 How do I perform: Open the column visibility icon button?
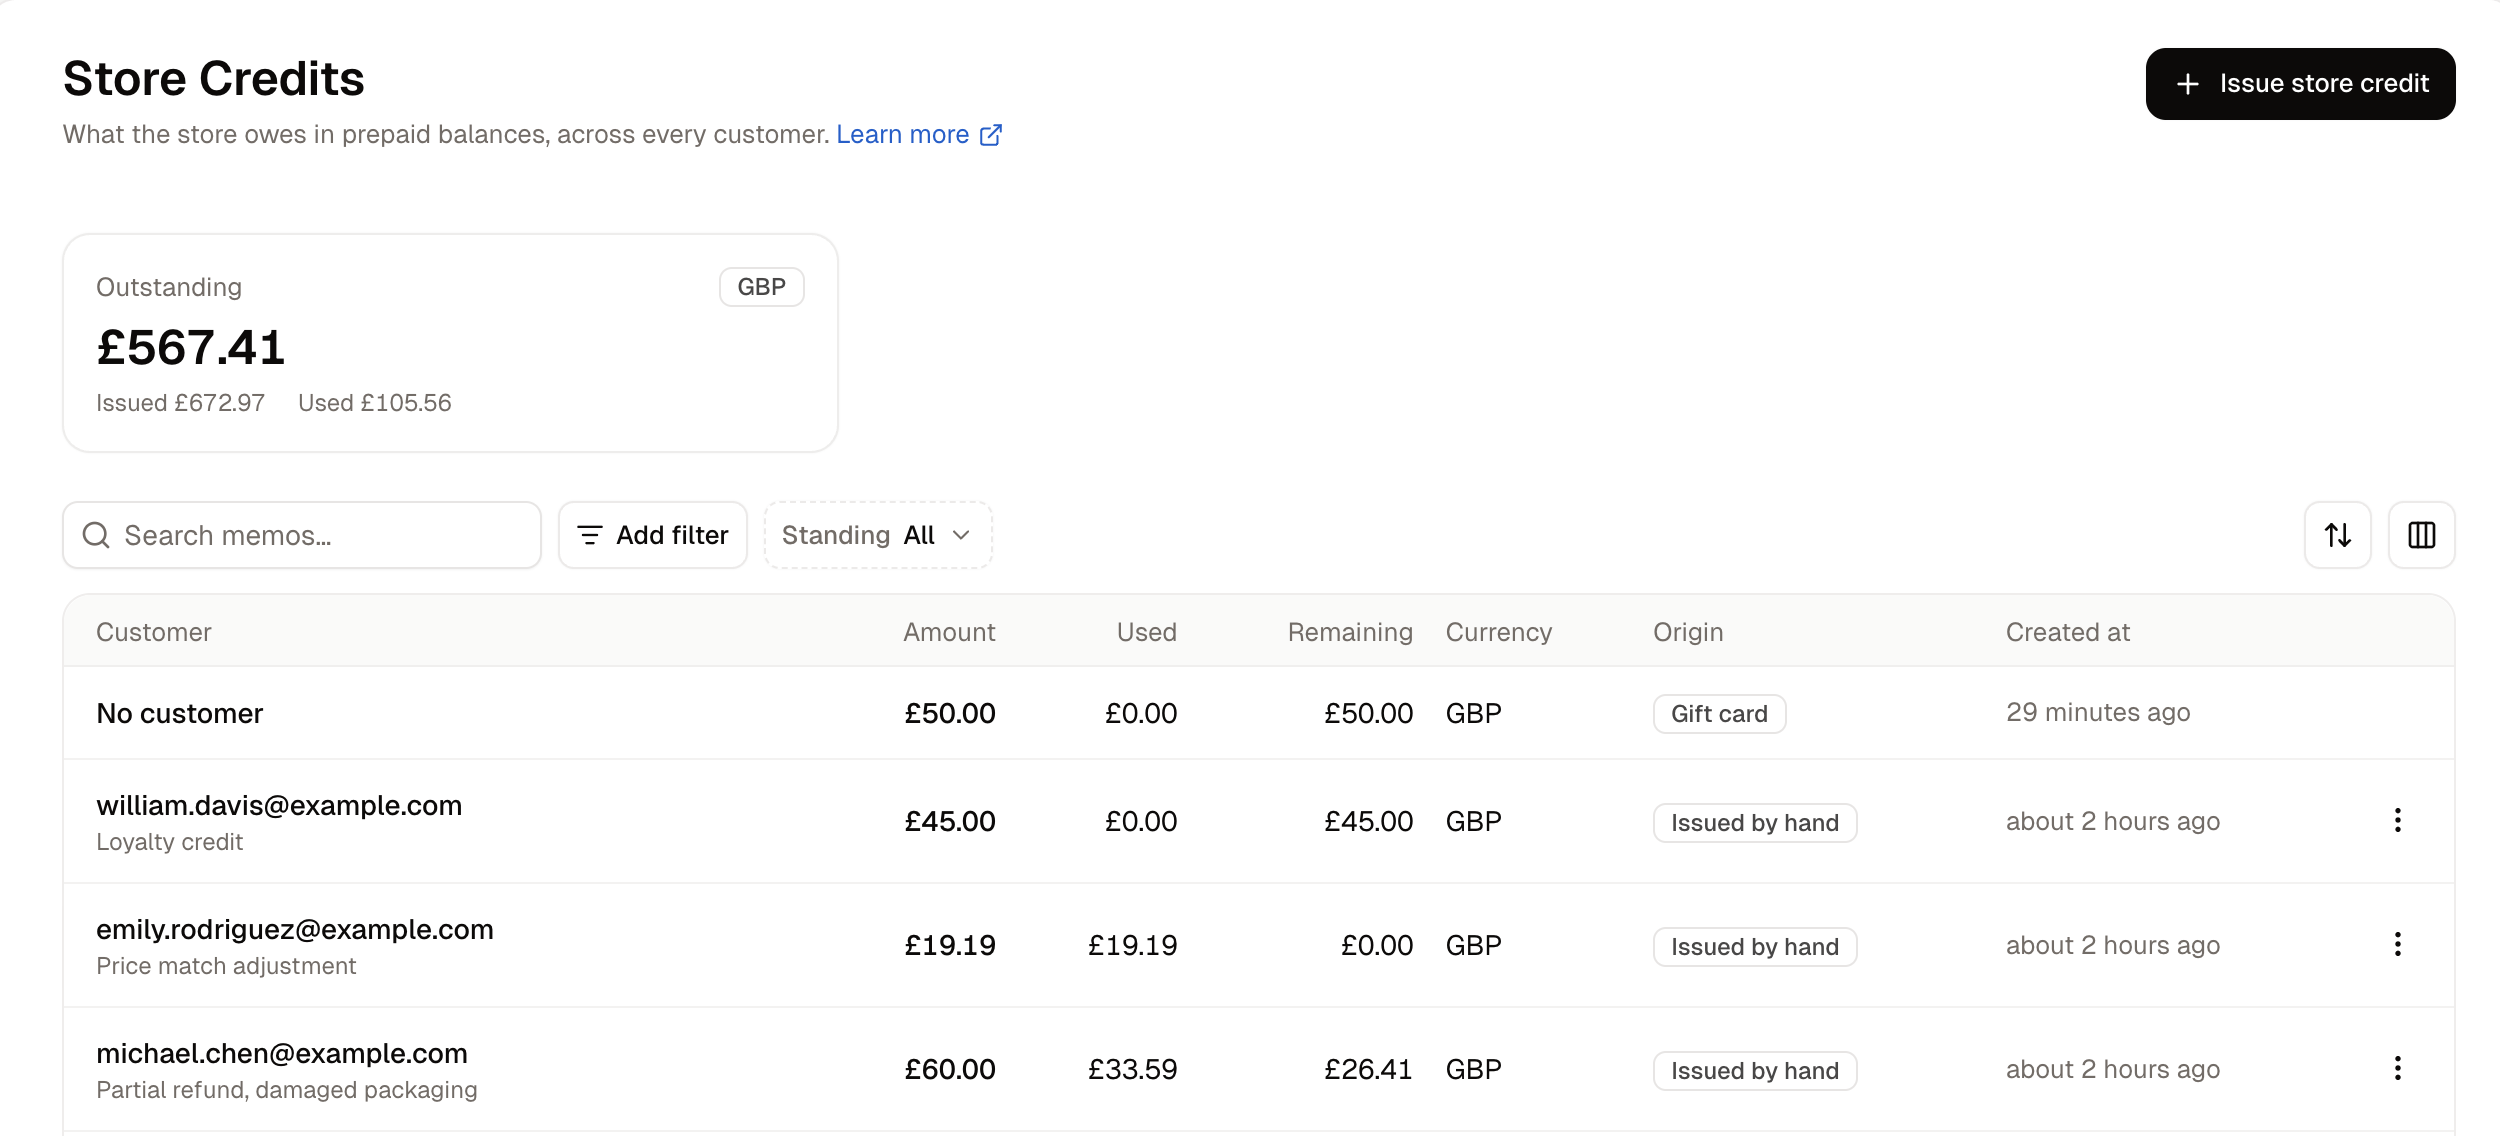point(2421,535)
